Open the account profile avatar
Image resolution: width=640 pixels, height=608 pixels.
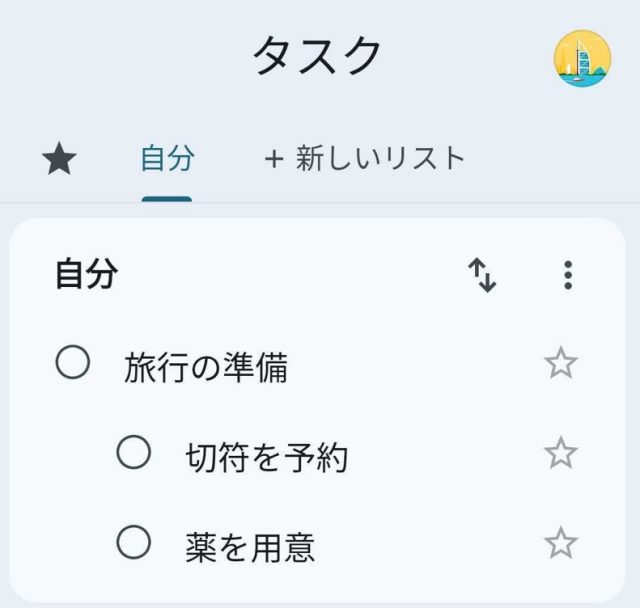(582, 58)
